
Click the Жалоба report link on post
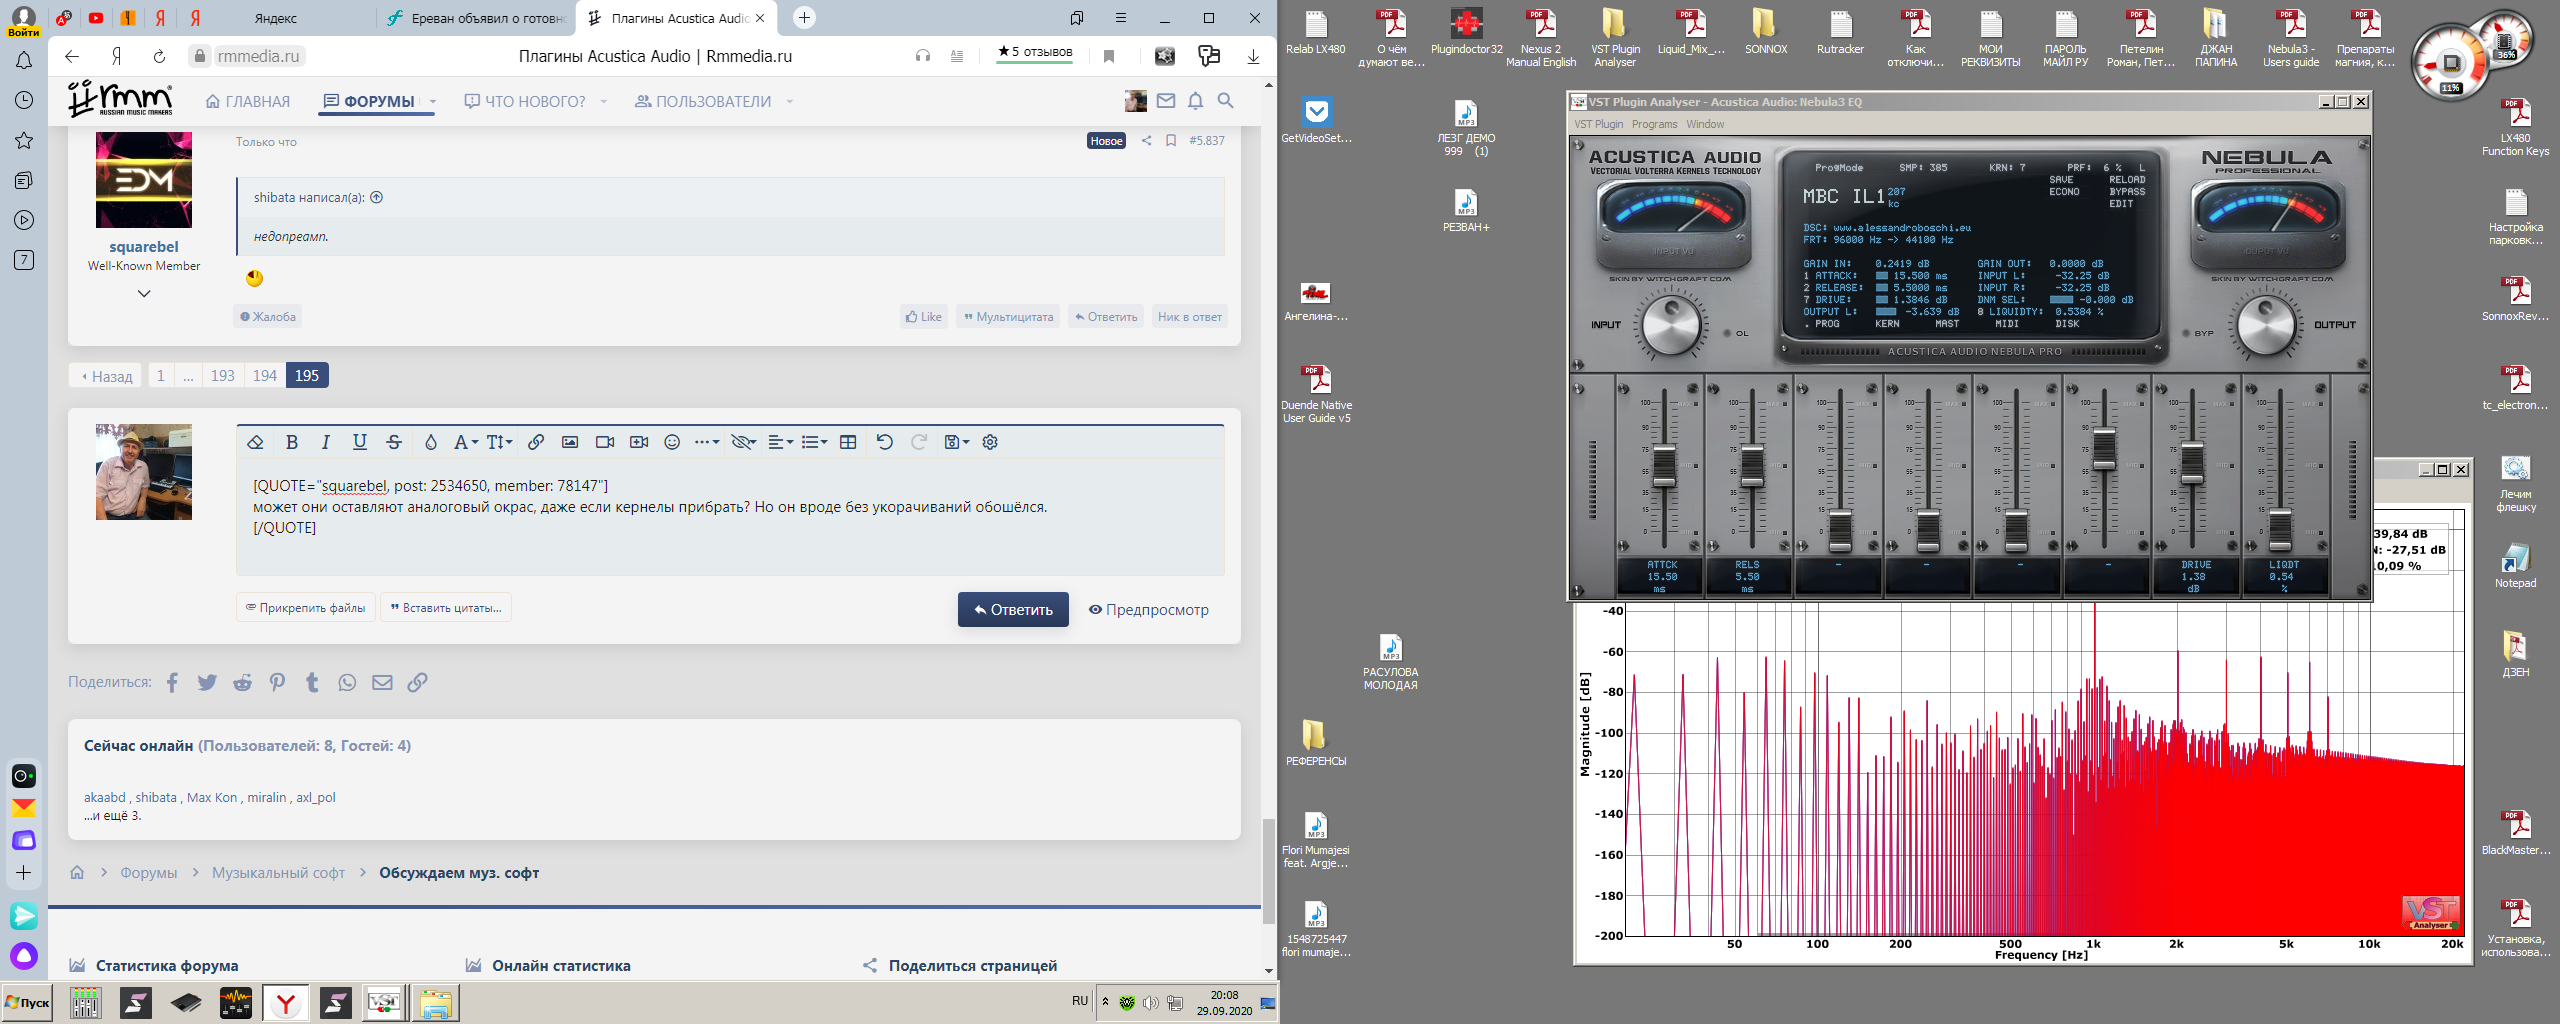(x=268, y=316)
